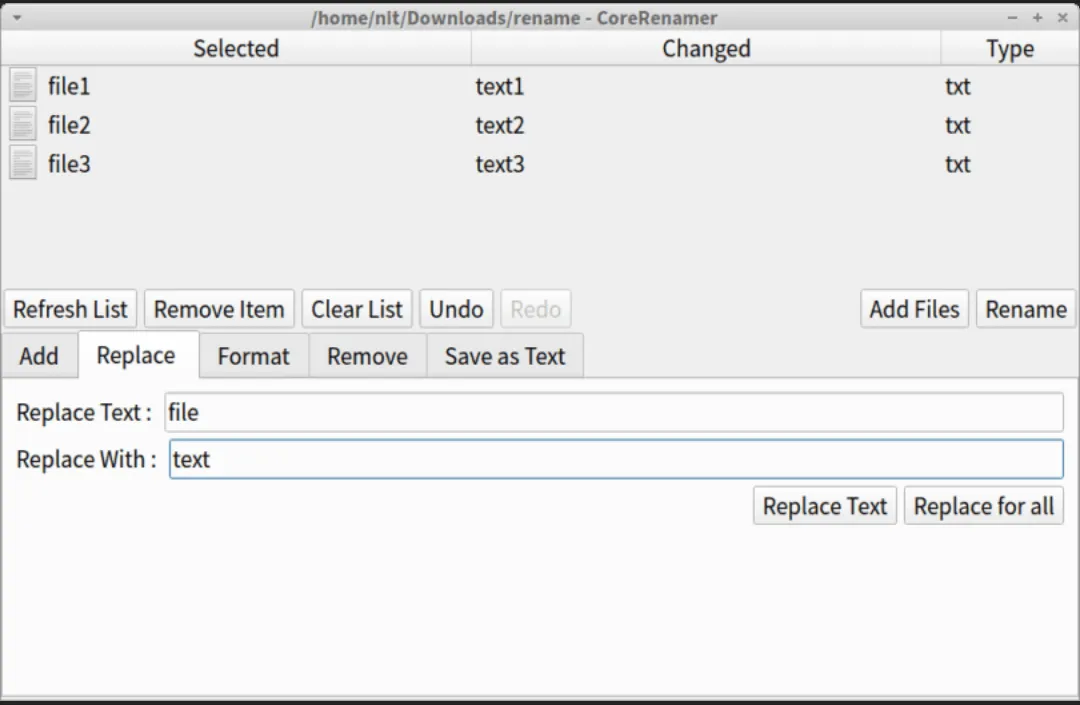Click Replace for all
Viewport: 1080px width, 705px height.
983,505
